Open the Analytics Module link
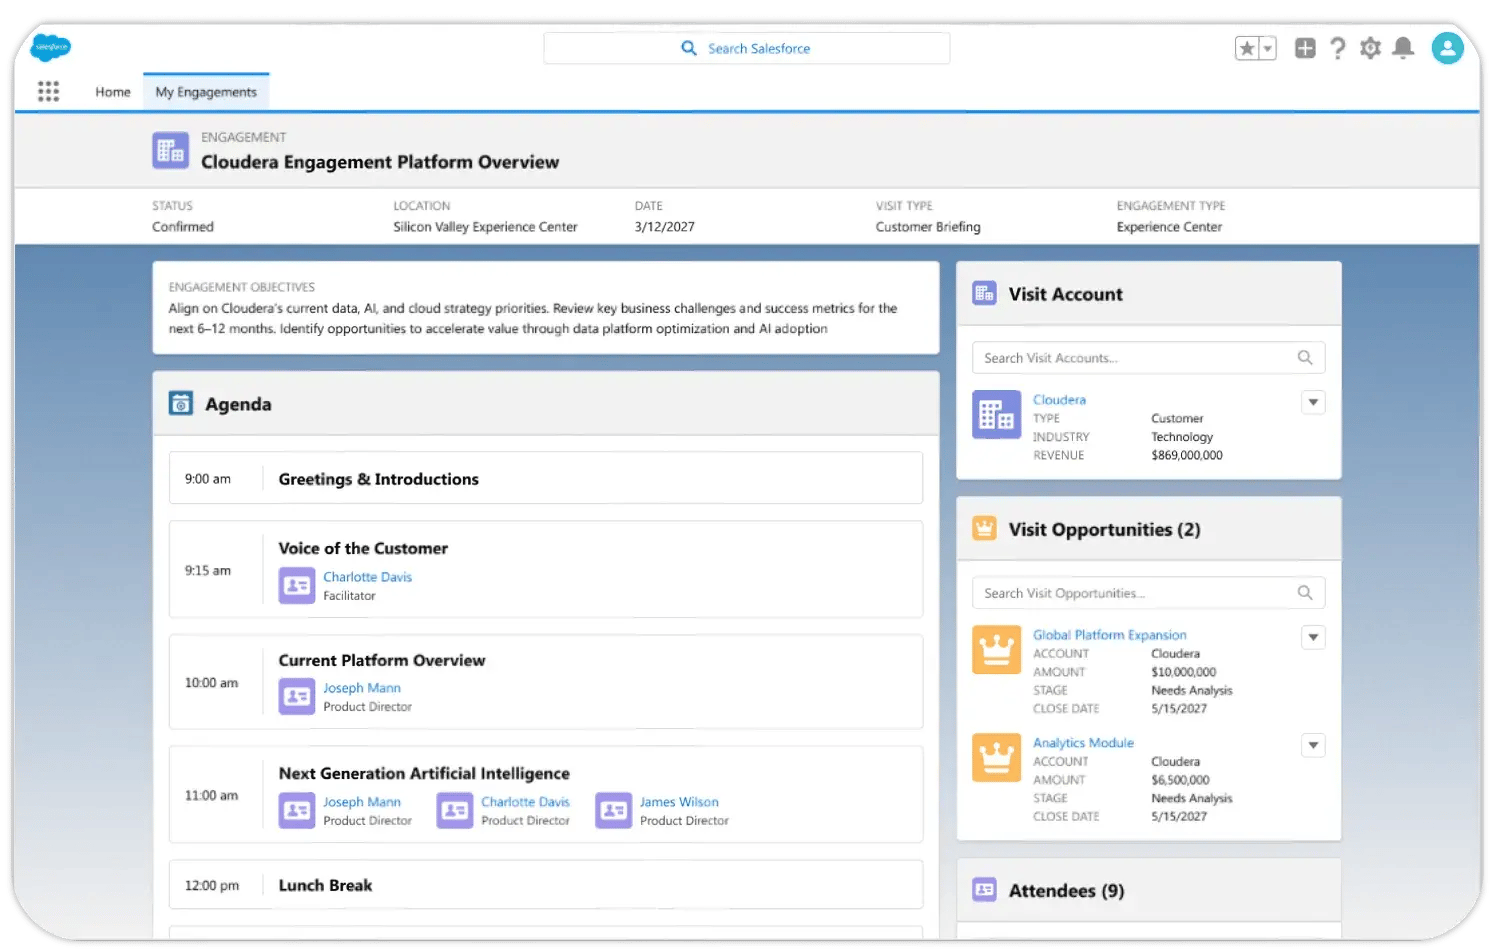The width and height of the screenshot is (1494, 952). 1083,743
